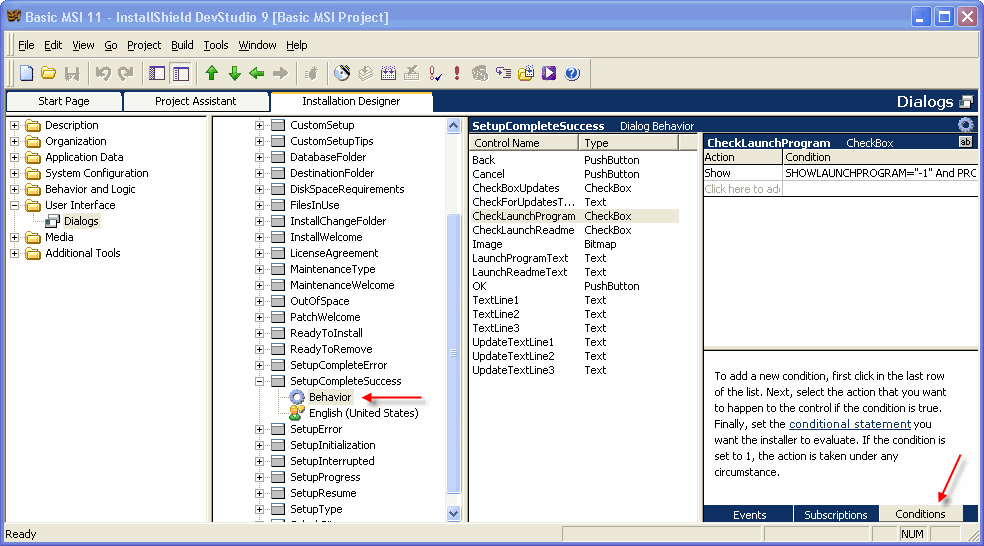Click gear icon at Dialog Behavior header right
Image resolution: width=984 pixels, height=546 pixels.
point(965,125)
